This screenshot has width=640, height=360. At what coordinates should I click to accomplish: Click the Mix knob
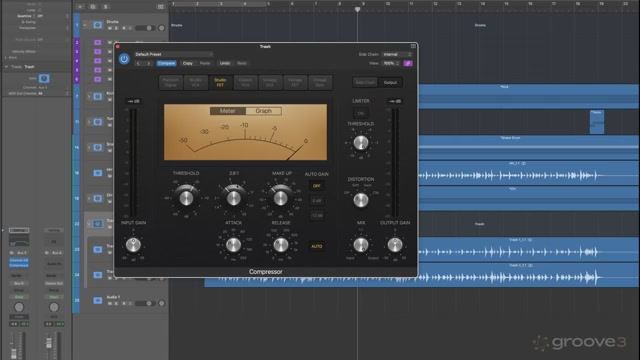click(x=361, y=245)
